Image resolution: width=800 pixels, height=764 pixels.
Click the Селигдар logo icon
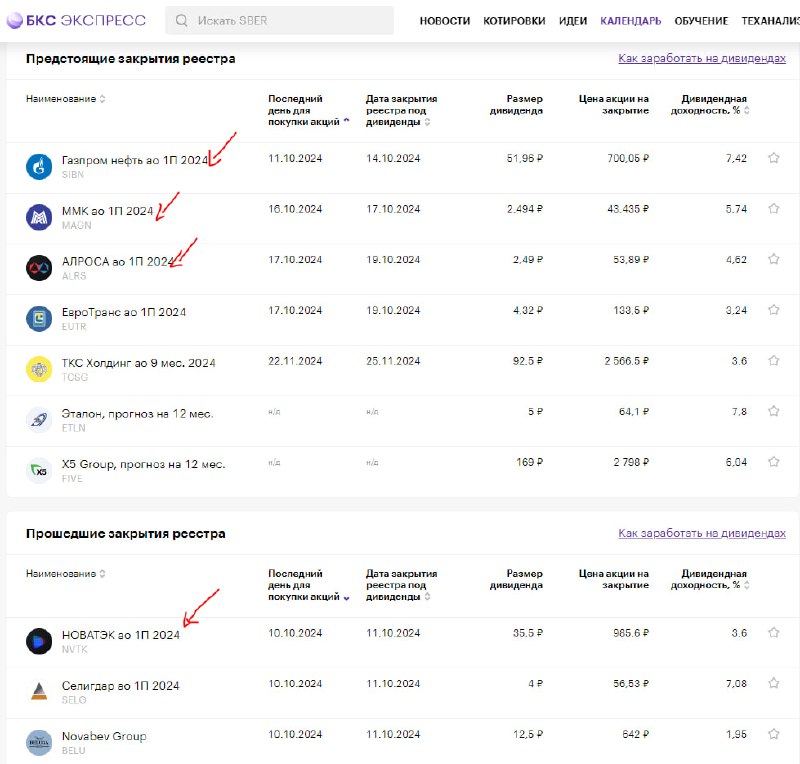pyautogui.click(x=39, y=692)
